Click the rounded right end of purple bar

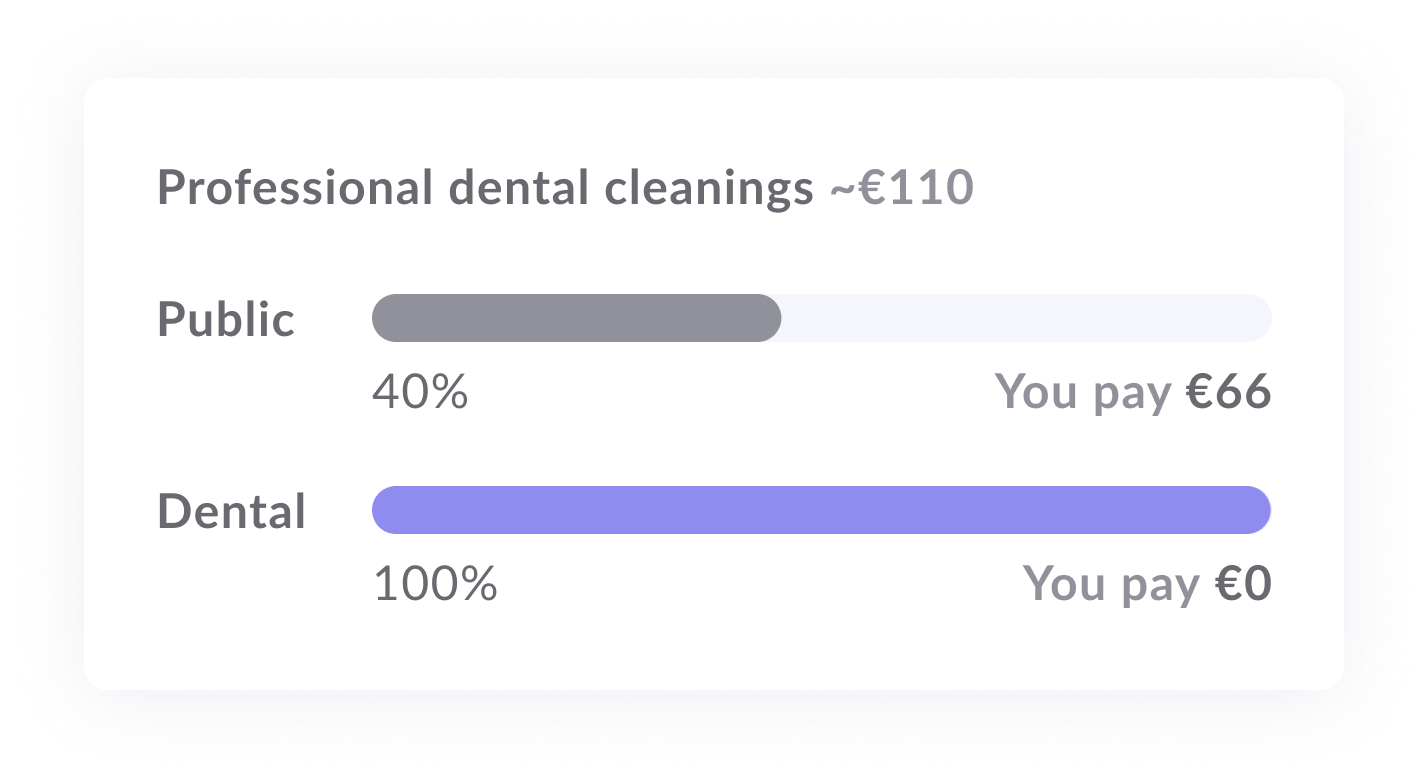tap(1258, 510)
